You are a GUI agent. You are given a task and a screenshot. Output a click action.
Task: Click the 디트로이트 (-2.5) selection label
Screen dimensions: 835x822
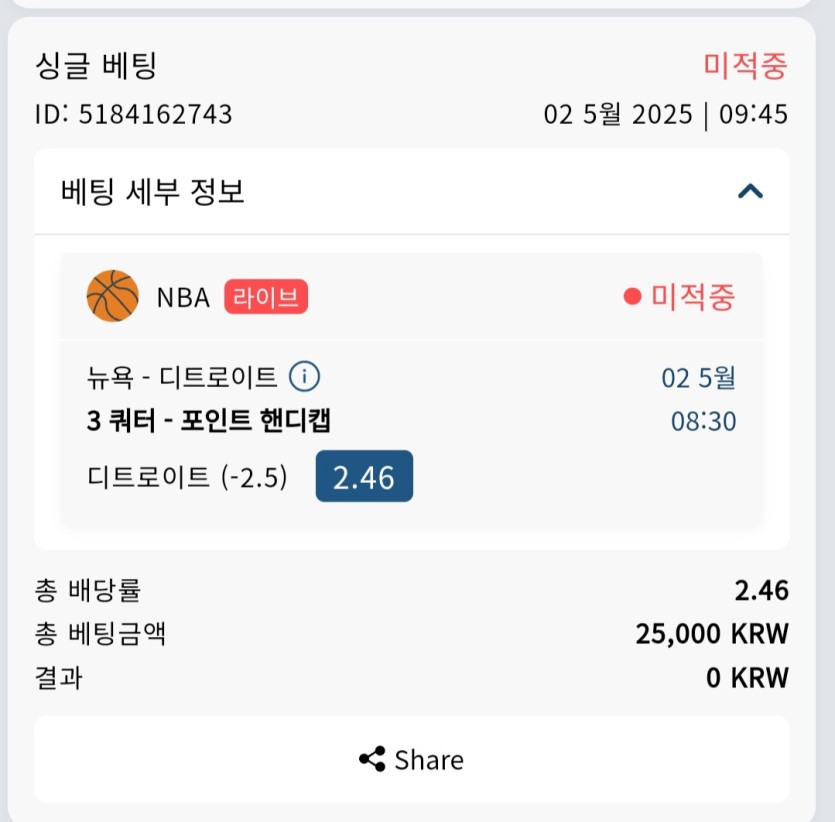187,476
